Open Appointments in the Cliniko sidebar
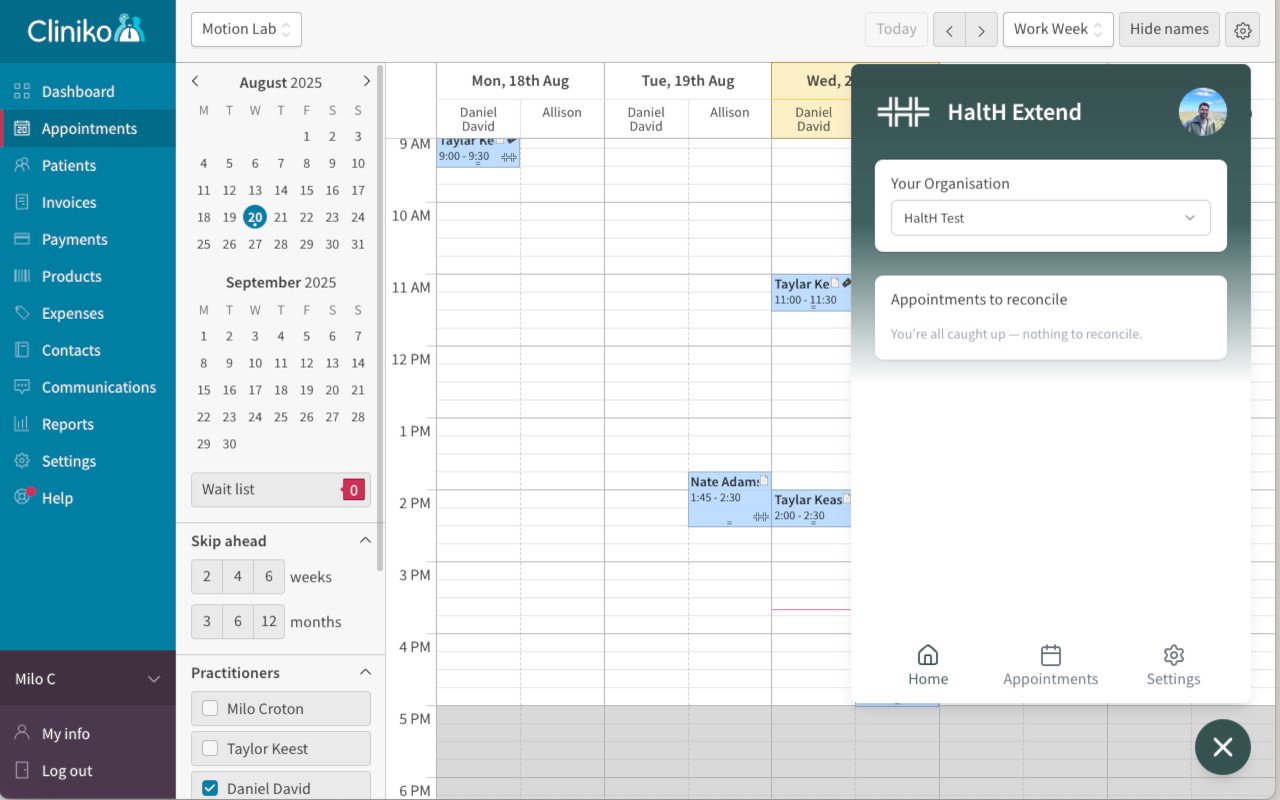The height and width of the screenshot is (800, 1280). coord(88,128)
